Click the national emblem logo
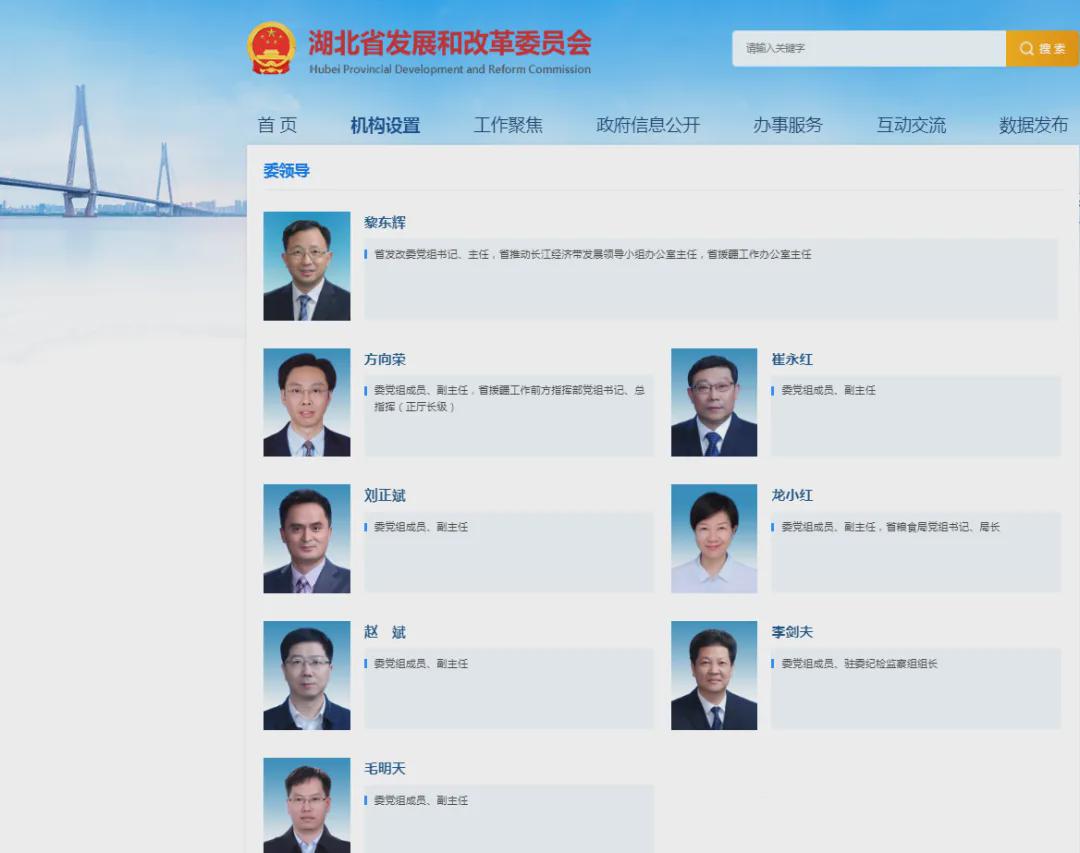Screen dimensions: 1080x853 271,48
